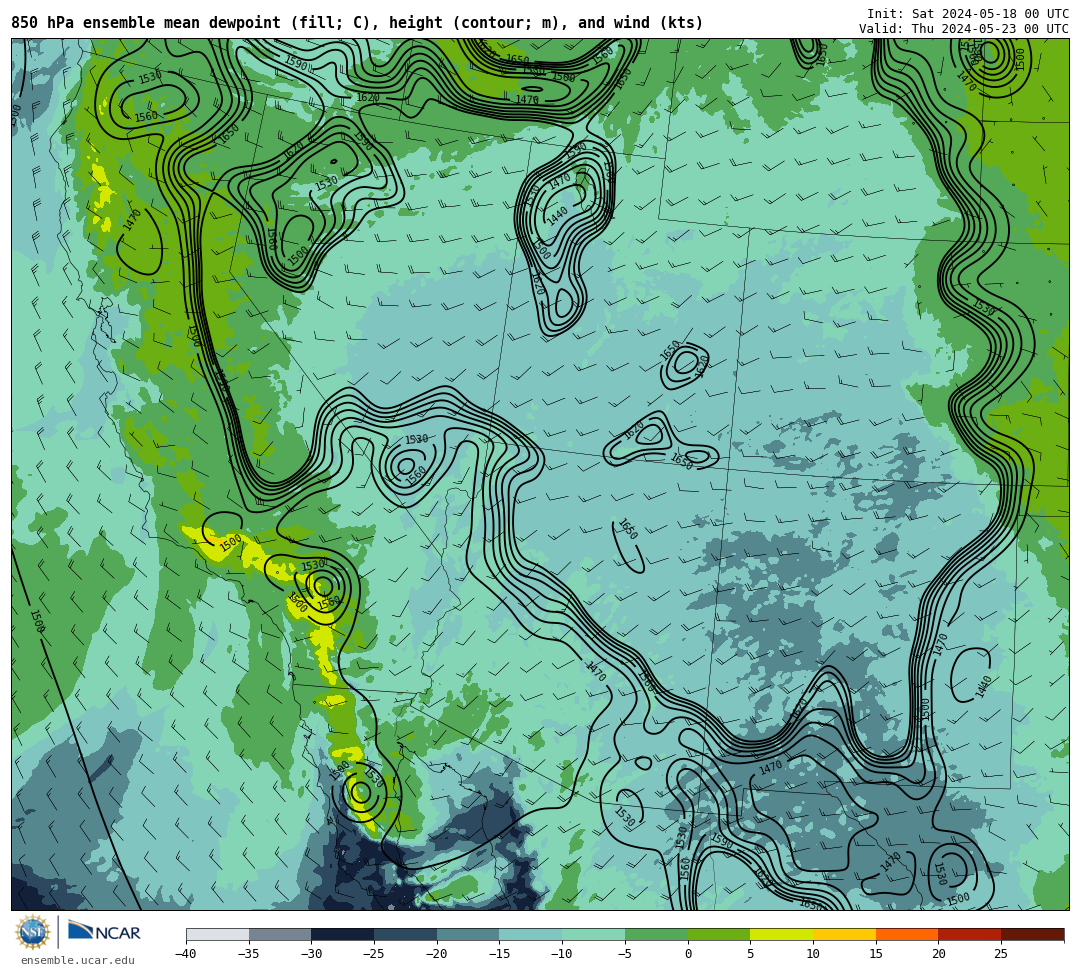The width and height of the screenshot is (1080, 973).
Task: Click the -25 colorbar tick label
Action: [x=374, y=954]
